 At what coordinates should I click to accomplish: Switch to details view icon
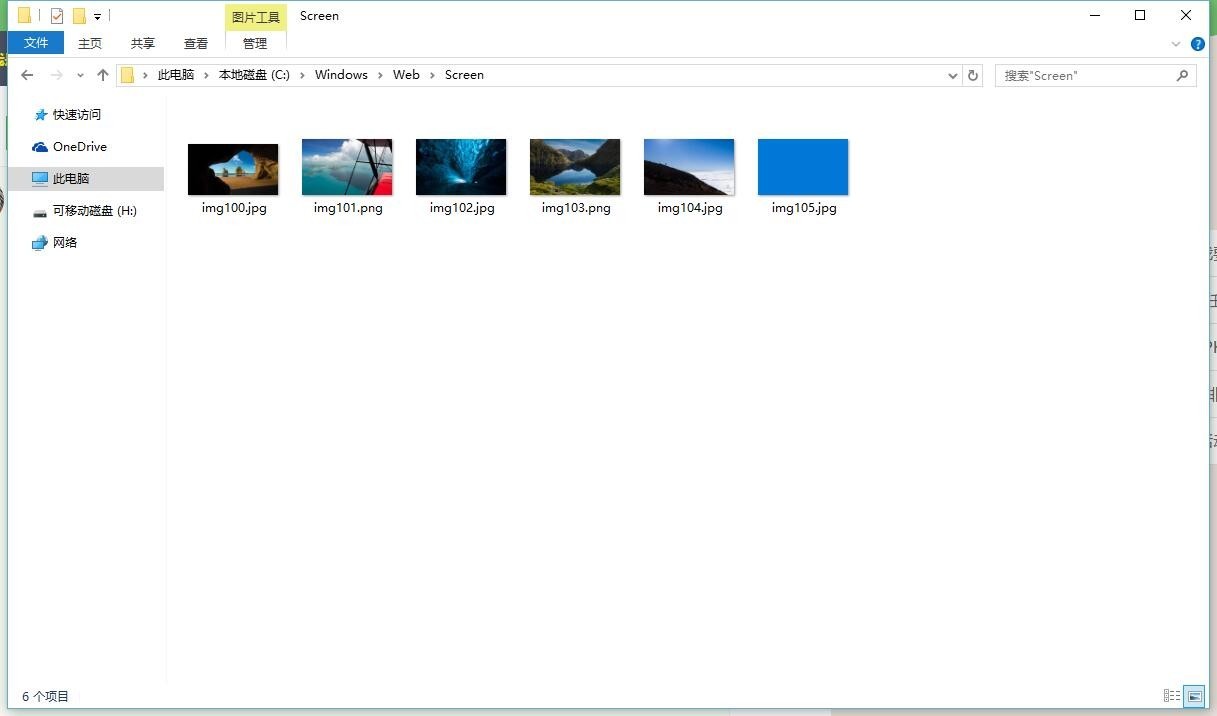pos(1172,696)
